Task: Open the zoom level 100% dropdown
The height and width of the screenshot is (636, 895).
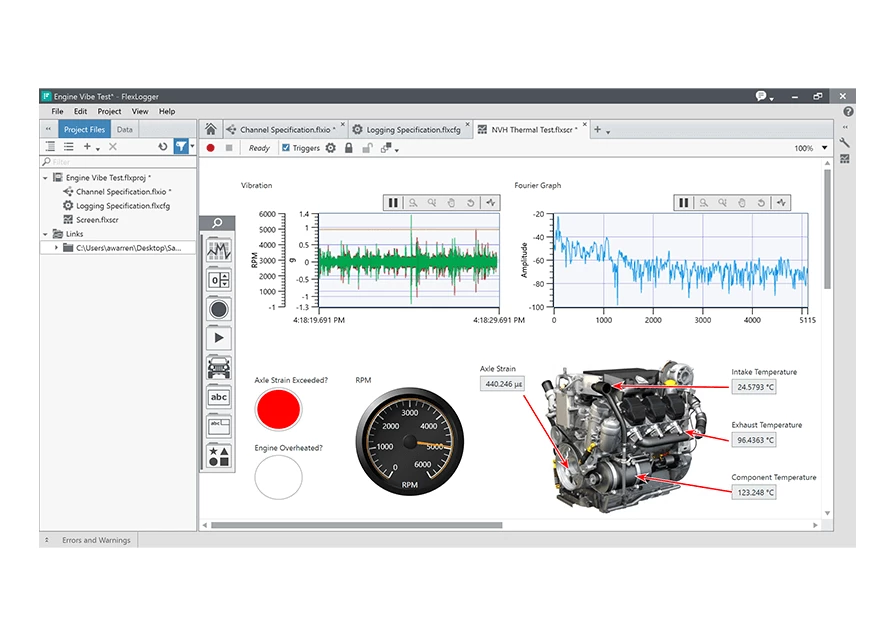Action: pyautogui.click(x=824, y=148)
